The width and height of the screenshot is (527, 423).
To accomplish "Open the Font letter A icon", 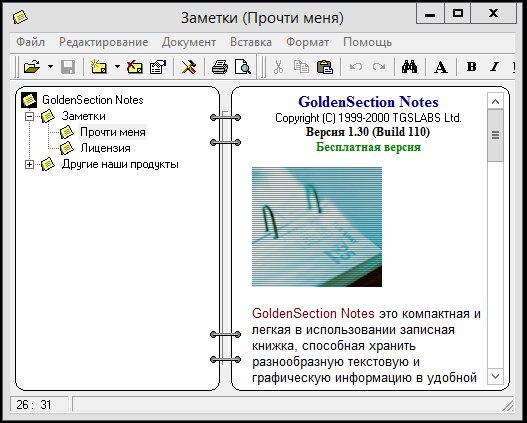I will [x=441, y=67].
